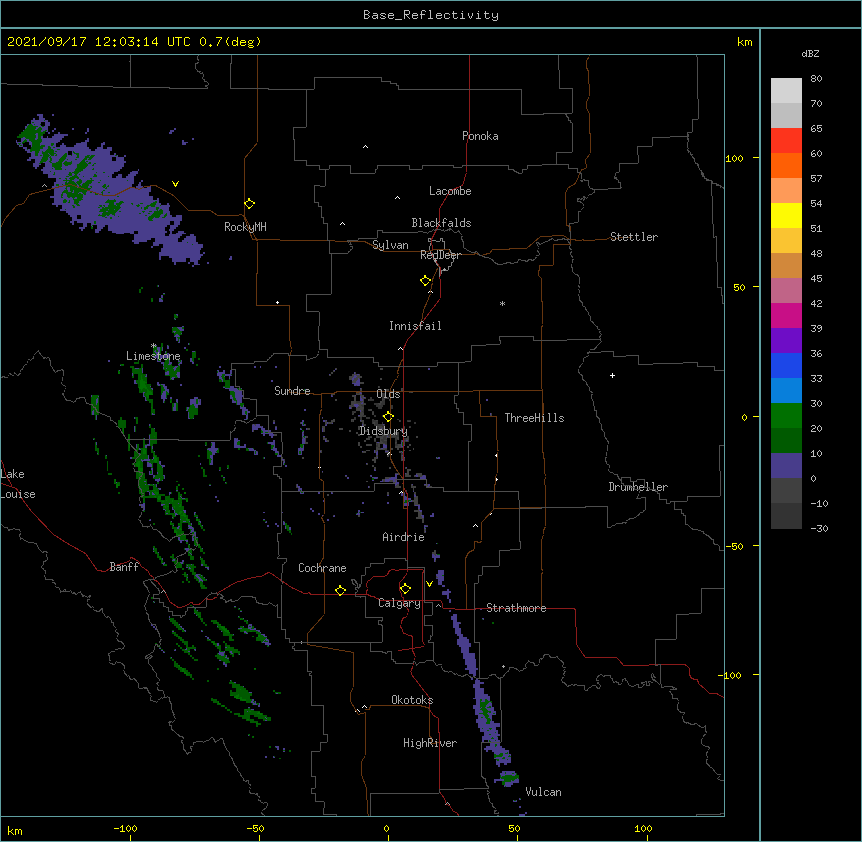Click the Sylvan city label
This screenshot has height=842, width=862.
pyautogui.click(x=390, y=245)
